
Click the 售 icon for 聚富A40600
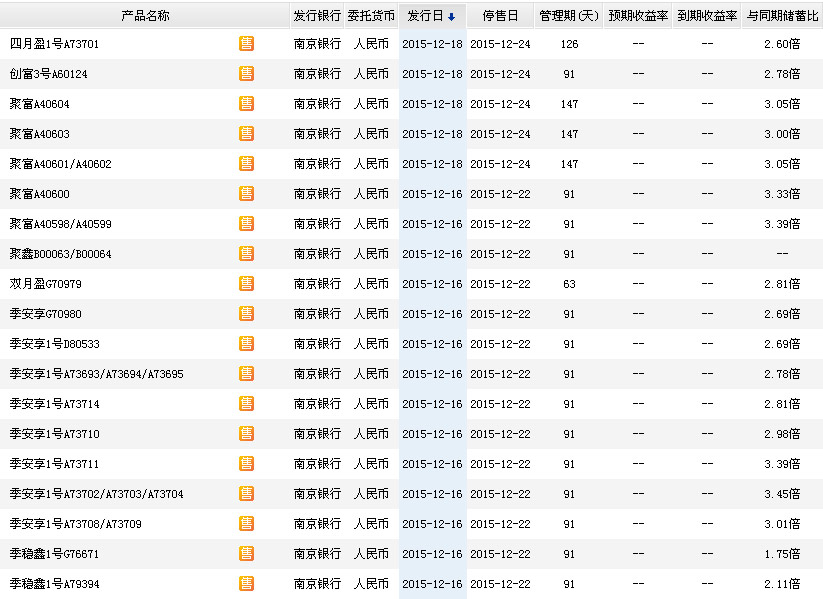(246, 194)
